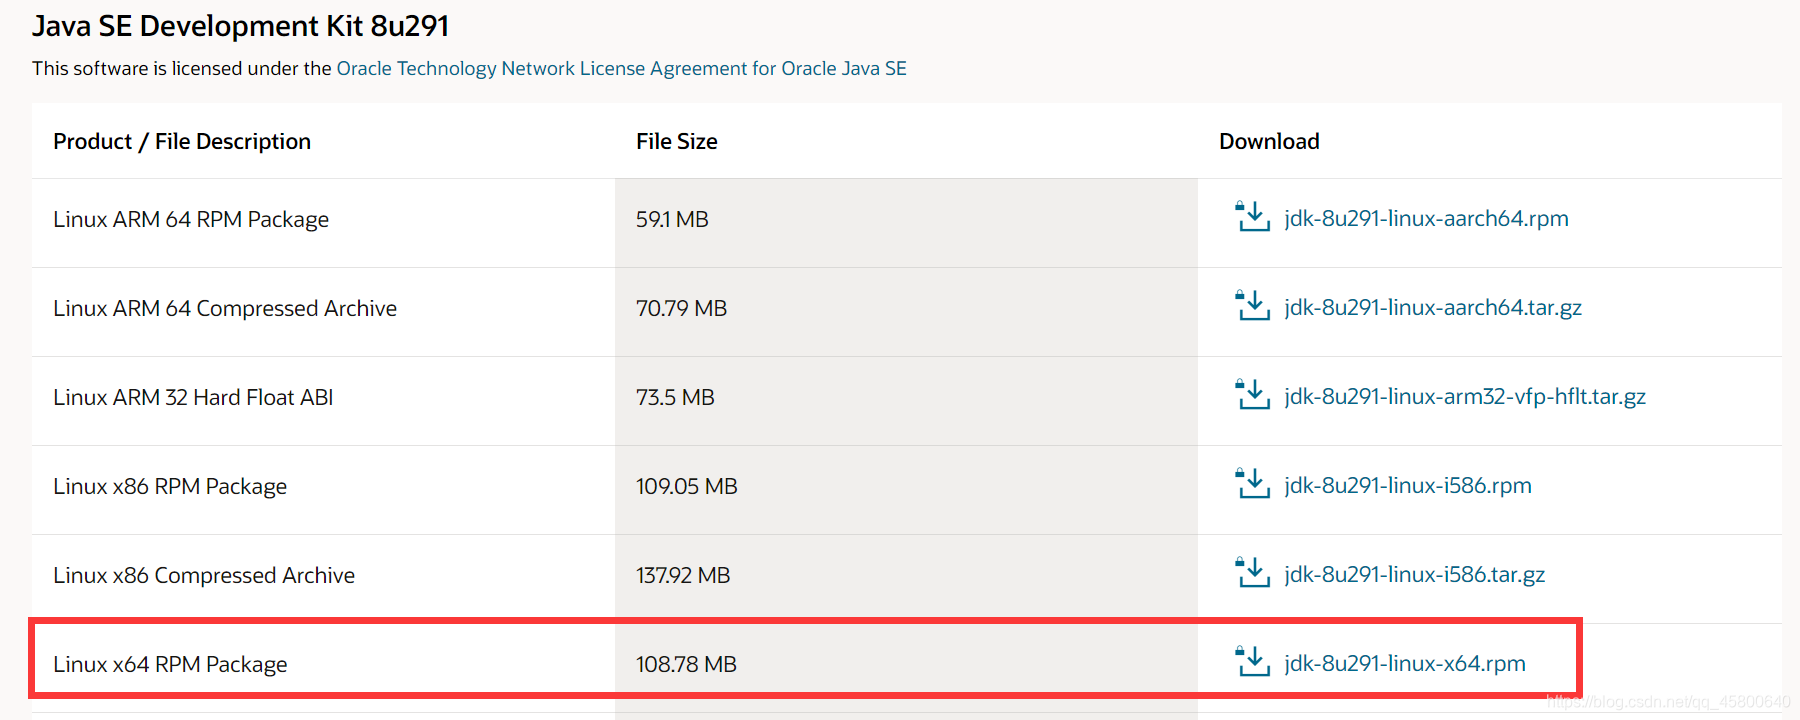Viewport: 1800px width, 720px height.
Task: Select the Linux ARM 64 RPM Package text
Action: point(191,219)
